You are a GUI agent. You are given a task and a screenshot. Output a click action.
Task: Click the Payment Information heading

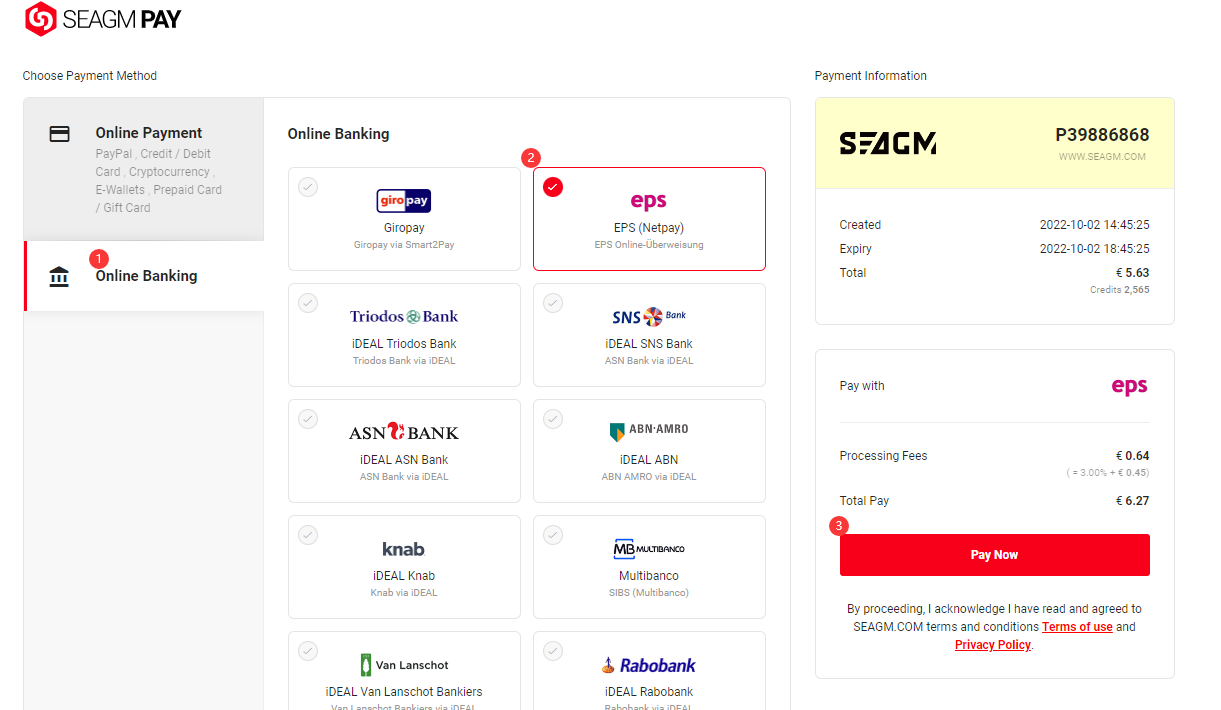pyautogui.click(x=871, y=76)
